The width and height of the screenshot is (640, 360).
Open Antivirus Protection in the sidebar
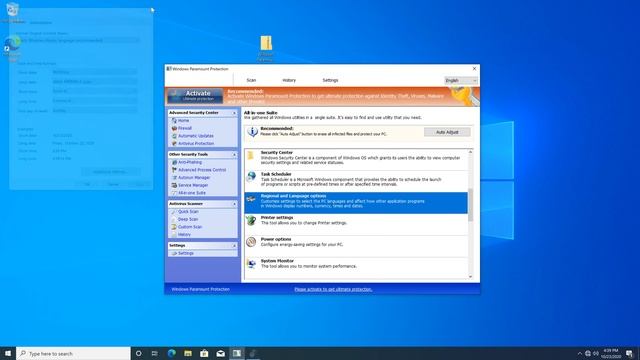(x=196, y=144)
